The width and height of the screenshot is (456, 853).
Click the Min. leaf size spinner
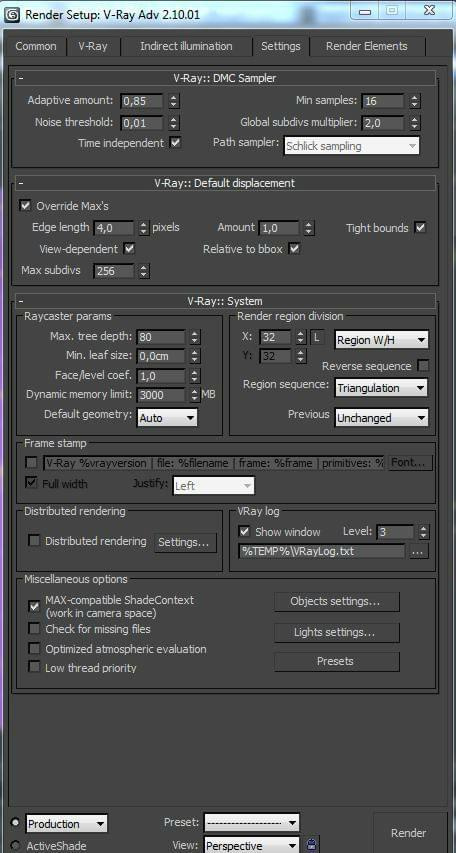click(195, 356)
